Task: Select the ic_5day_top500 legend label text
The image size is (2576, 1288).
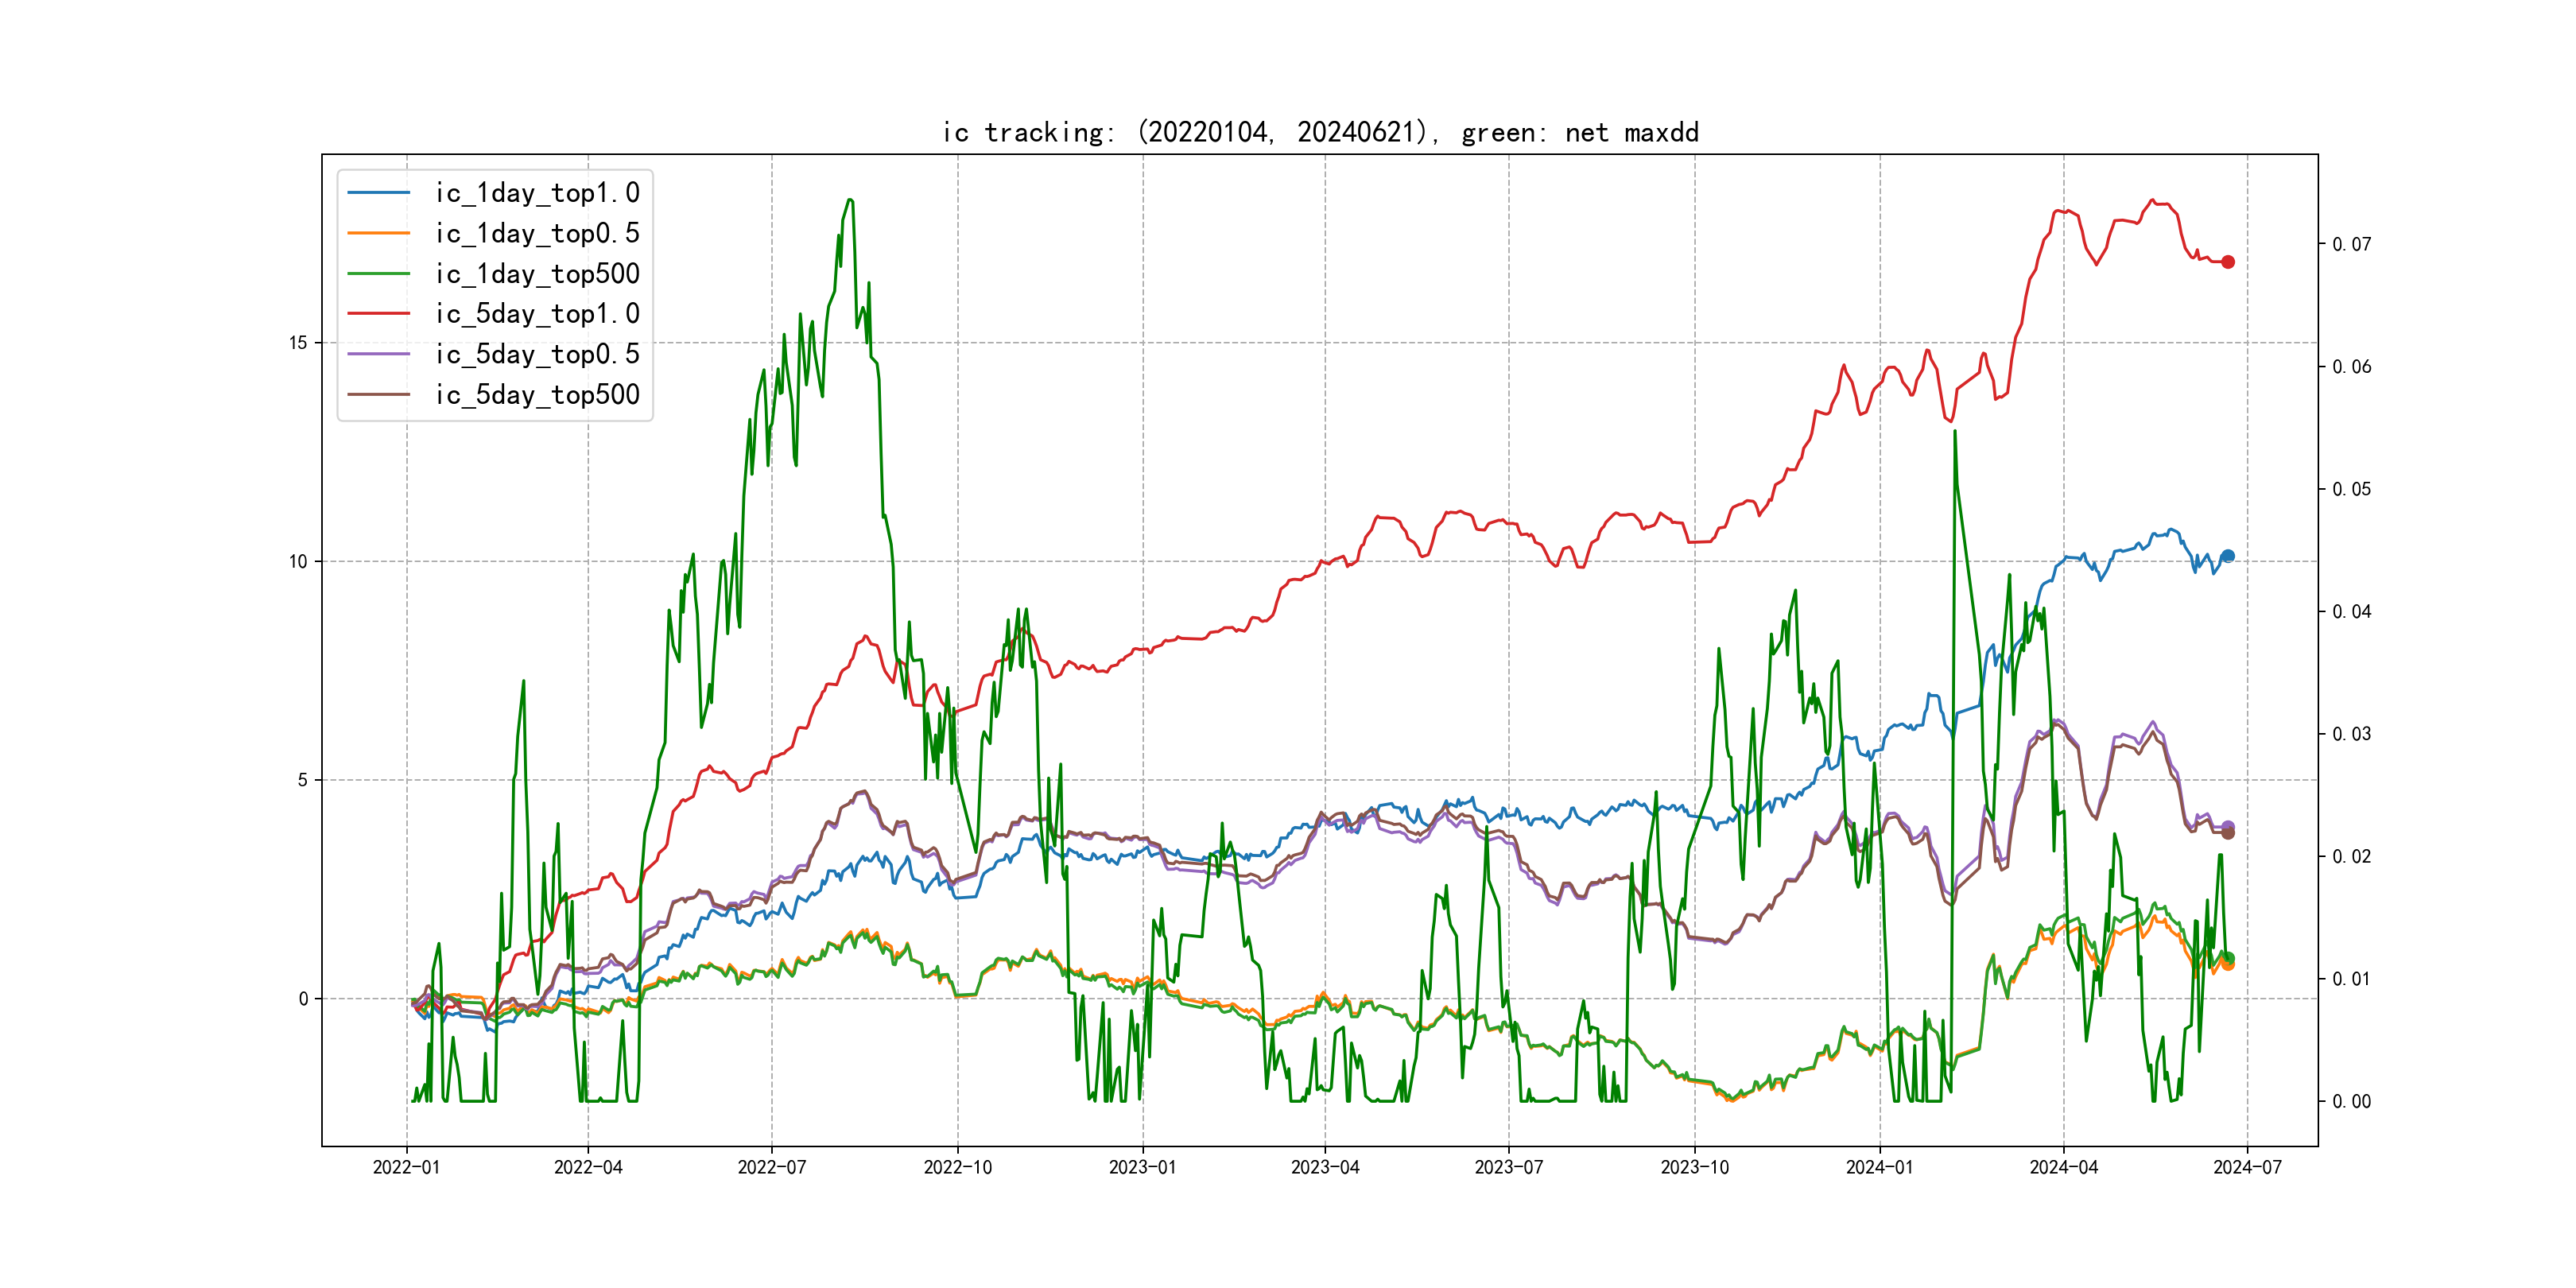Action: tap(537, 395)
